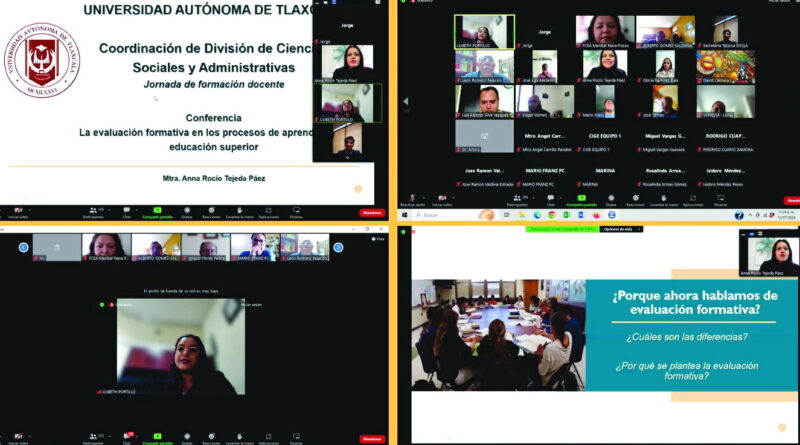The width and height of the screenshot is (800, 445).
Task: Click Compartir pantalla in the title slide window
Action: coord(157,212)
